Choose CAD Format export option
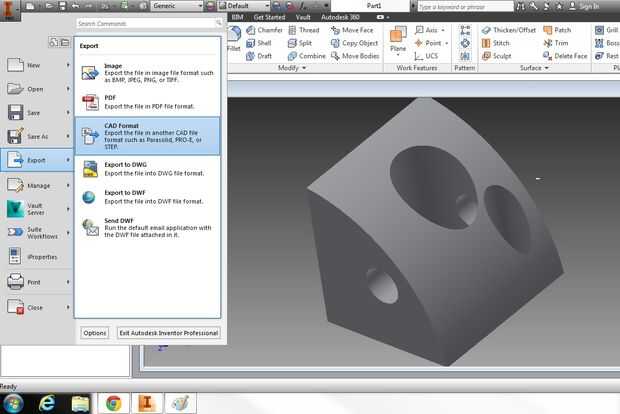Viewport: 620px width, 414px height. tap(147, 136)
